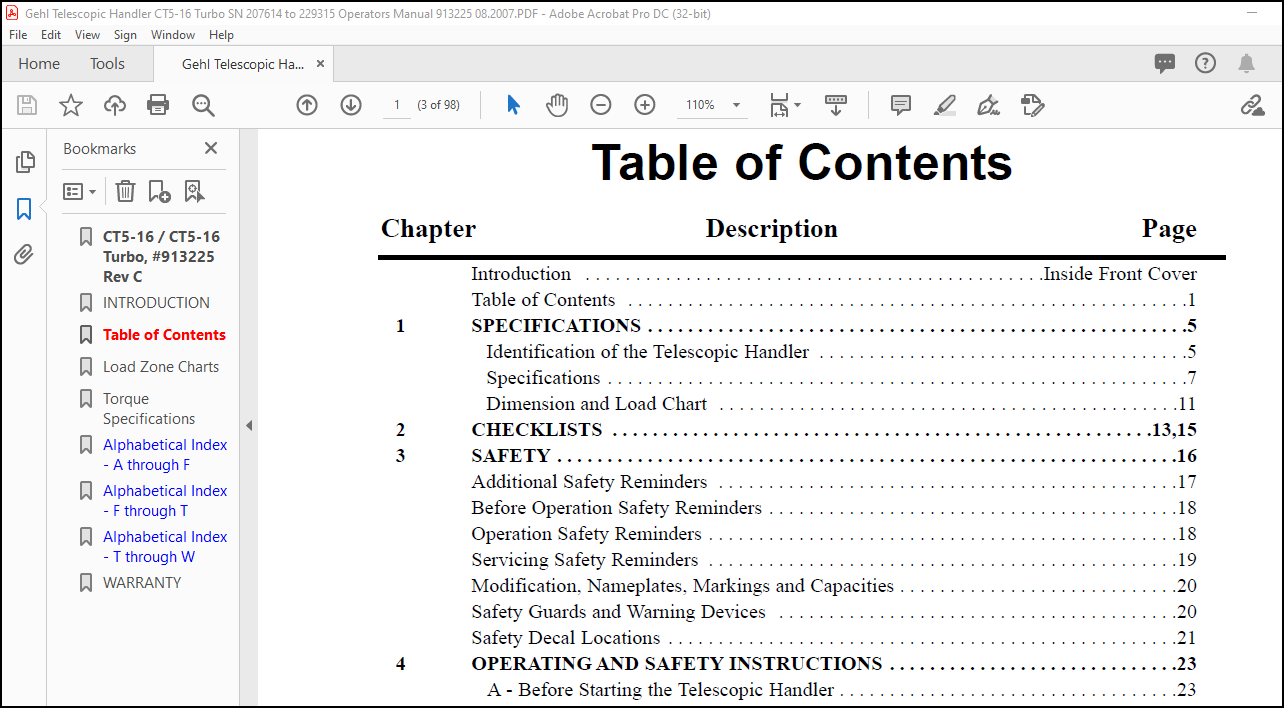Screen dimensions: 1284x708
Task: Activate the Hand pan tool
Action: [557, 105]
